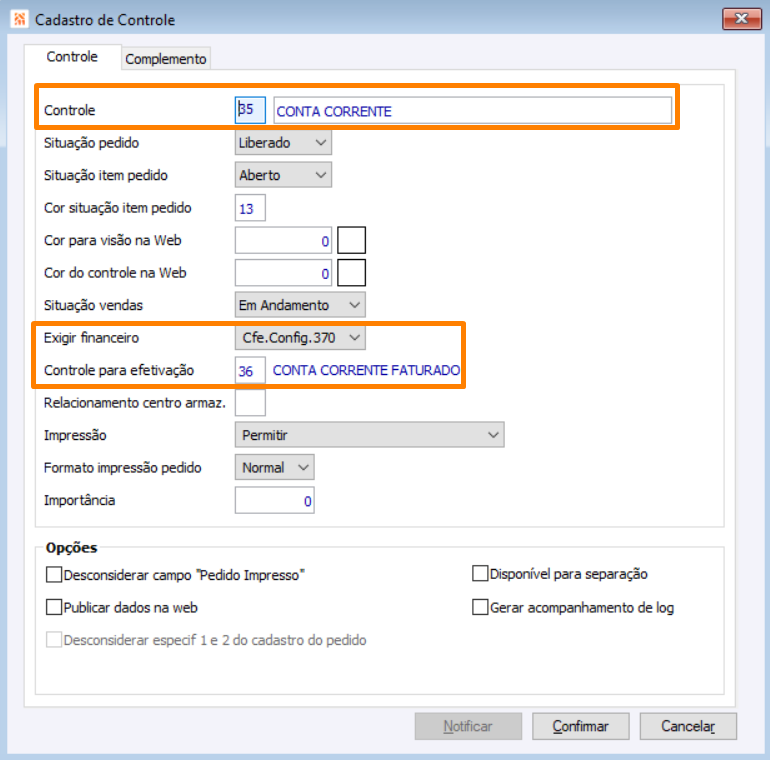Enable Desconsiderar campo "Pedido Impresso" checkbox

pos(54,575)
